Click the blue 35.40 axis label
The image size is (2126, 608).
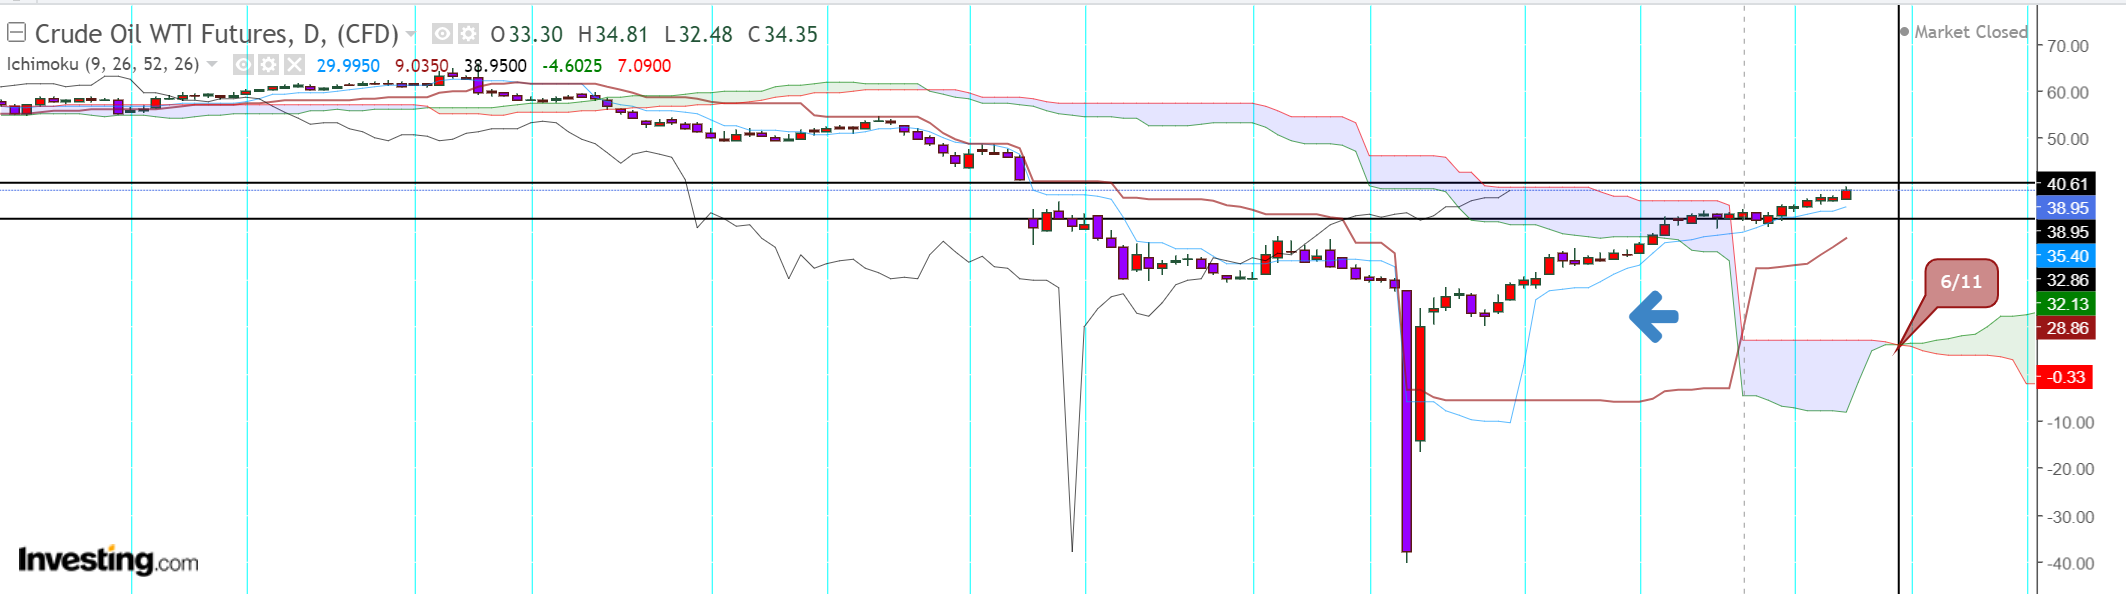pos(2066,256)
